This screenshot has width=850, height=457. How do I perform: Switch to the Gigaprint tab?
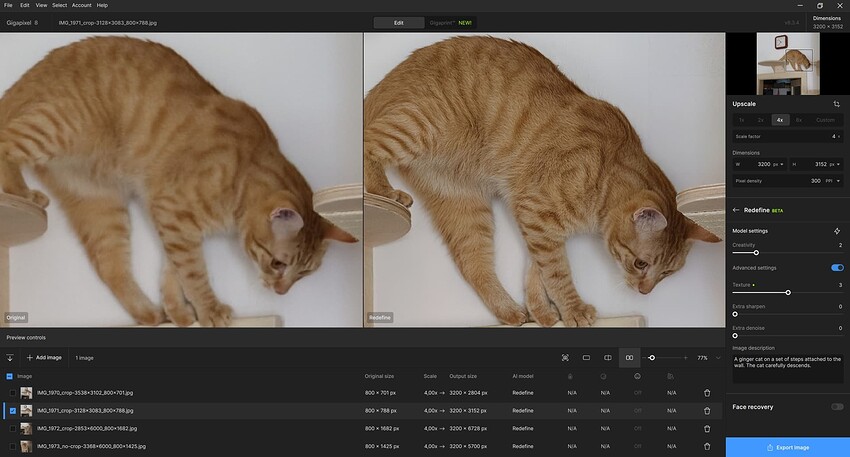click(x=450, y=23)
